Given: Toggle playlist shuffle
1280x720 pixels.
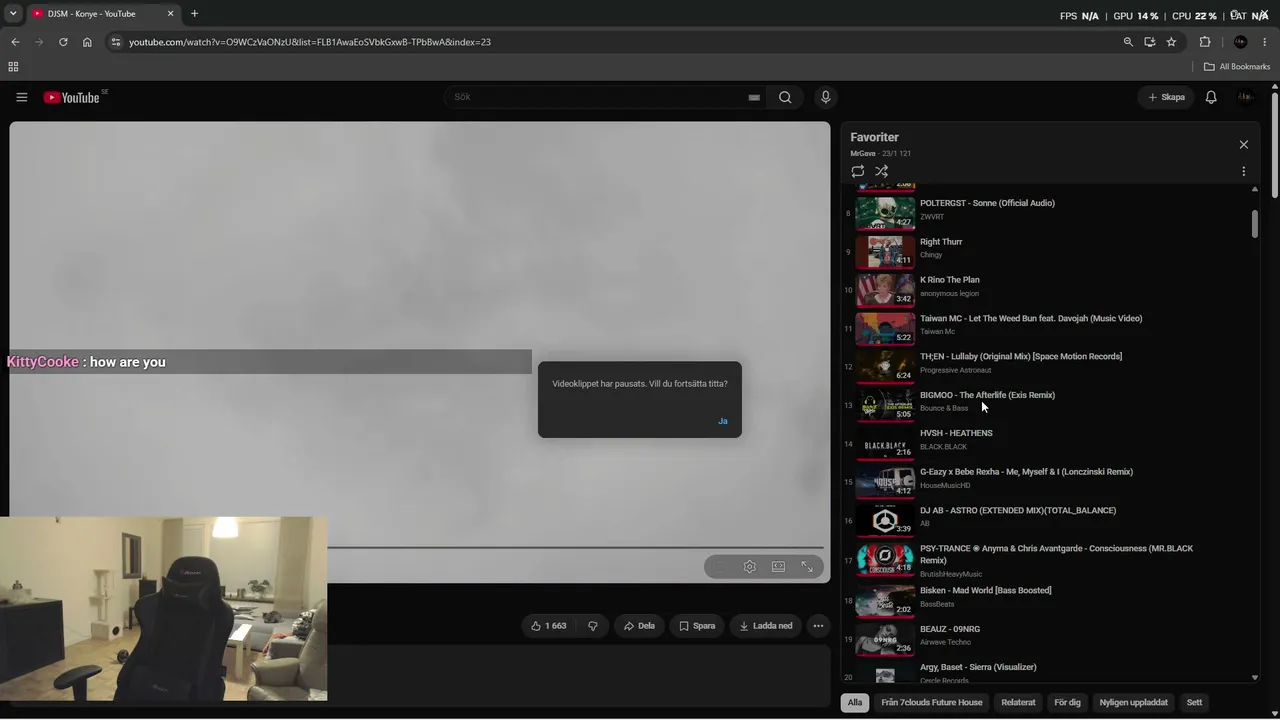Looking at the screenshot, I should [x=882, y=172].
